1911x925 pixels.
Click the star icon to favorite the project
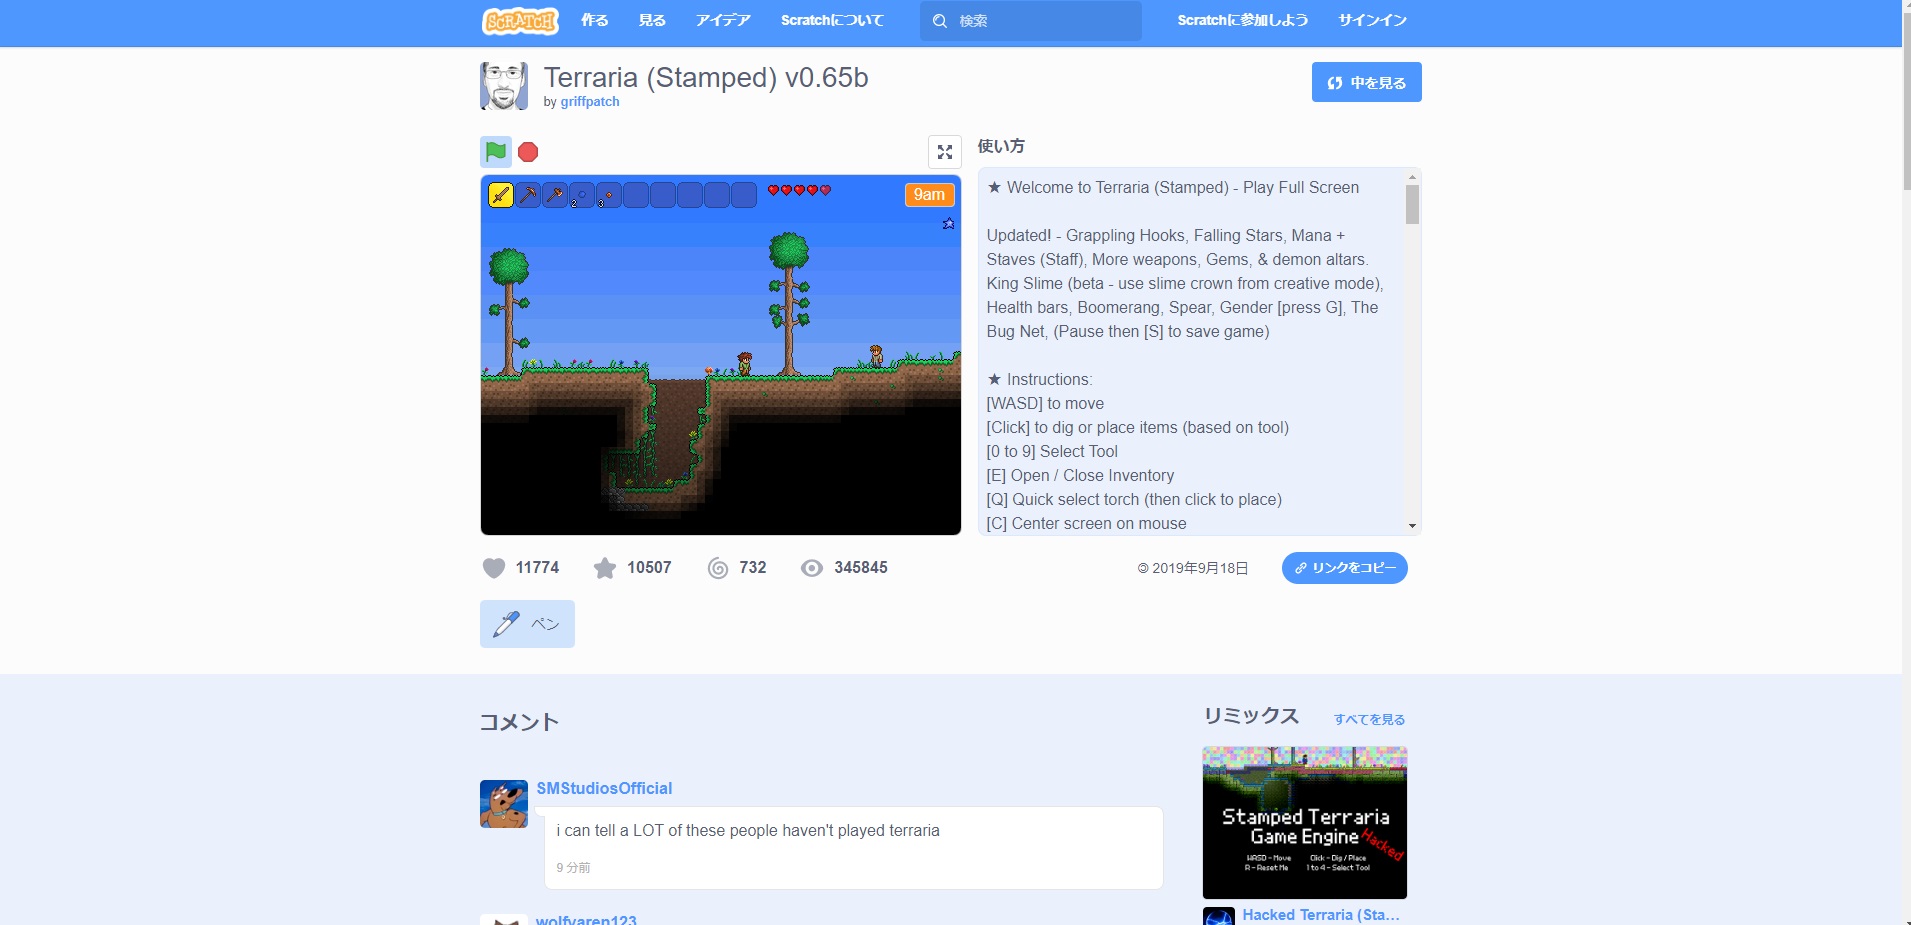click(x=605, y=568)
